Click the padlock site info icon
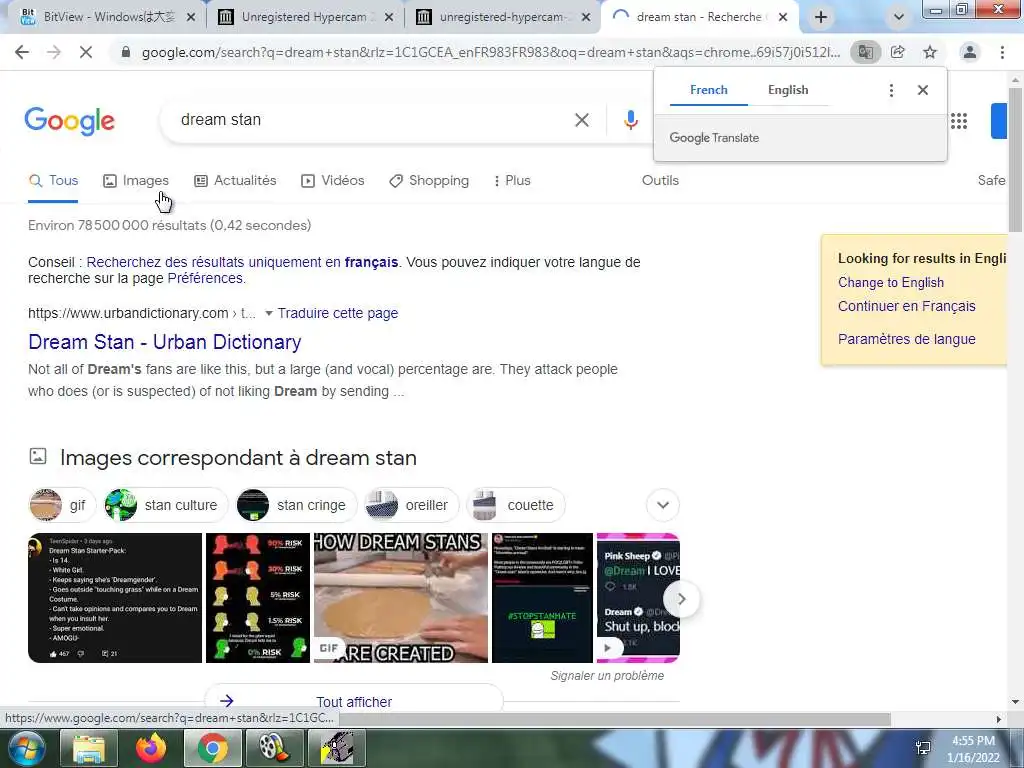 (x=126, y=52)
